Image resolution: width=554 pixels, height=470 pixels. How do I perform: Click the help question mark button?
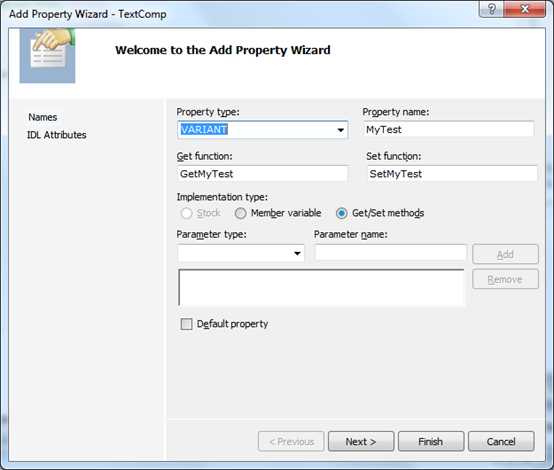(x=491, y=9)
